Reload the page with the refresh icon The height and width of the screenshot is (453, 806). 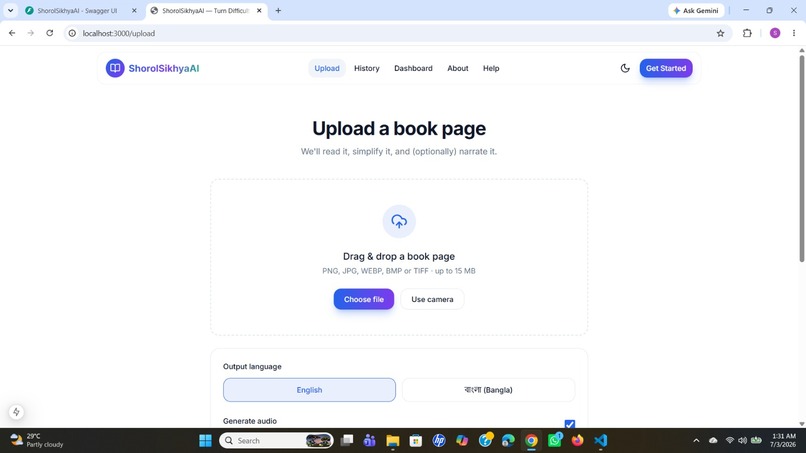click(x=49, y=33)
